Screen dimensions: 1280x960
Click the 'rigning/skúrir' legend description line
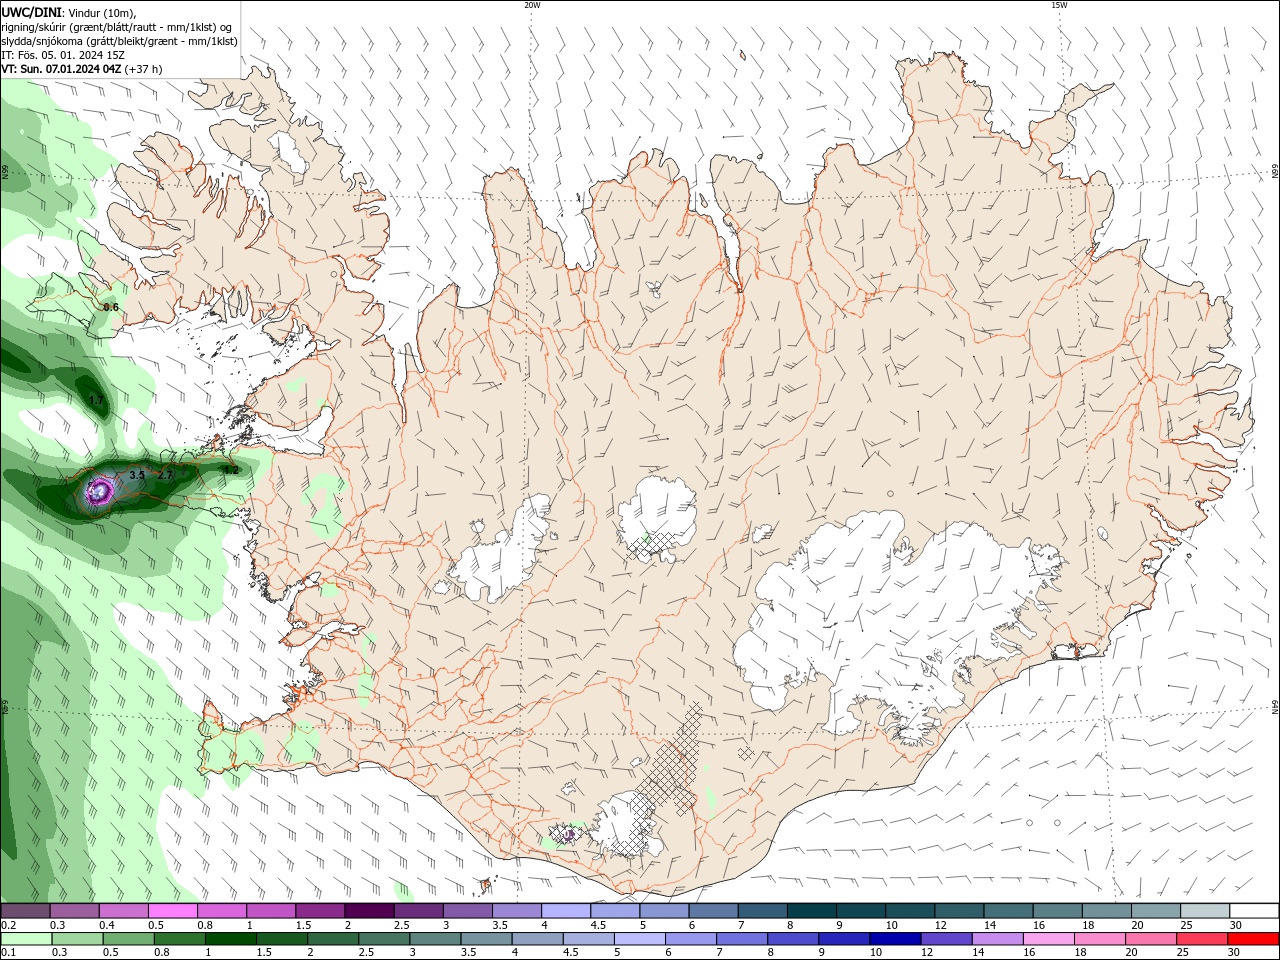[x=117, y=27]
